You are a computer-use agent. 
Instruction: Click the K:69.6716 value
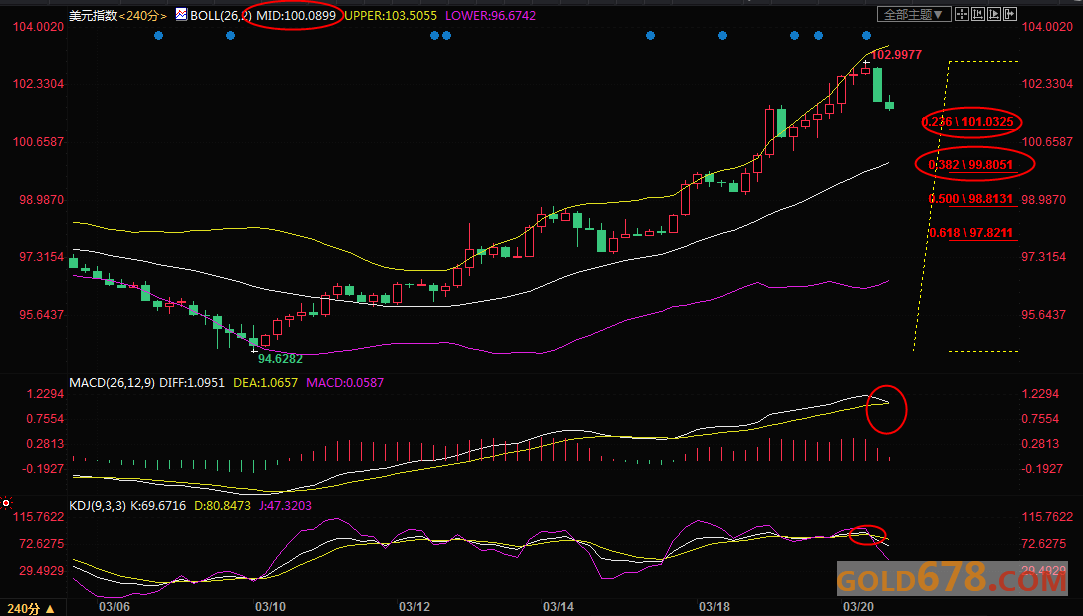tap(157, 506)
